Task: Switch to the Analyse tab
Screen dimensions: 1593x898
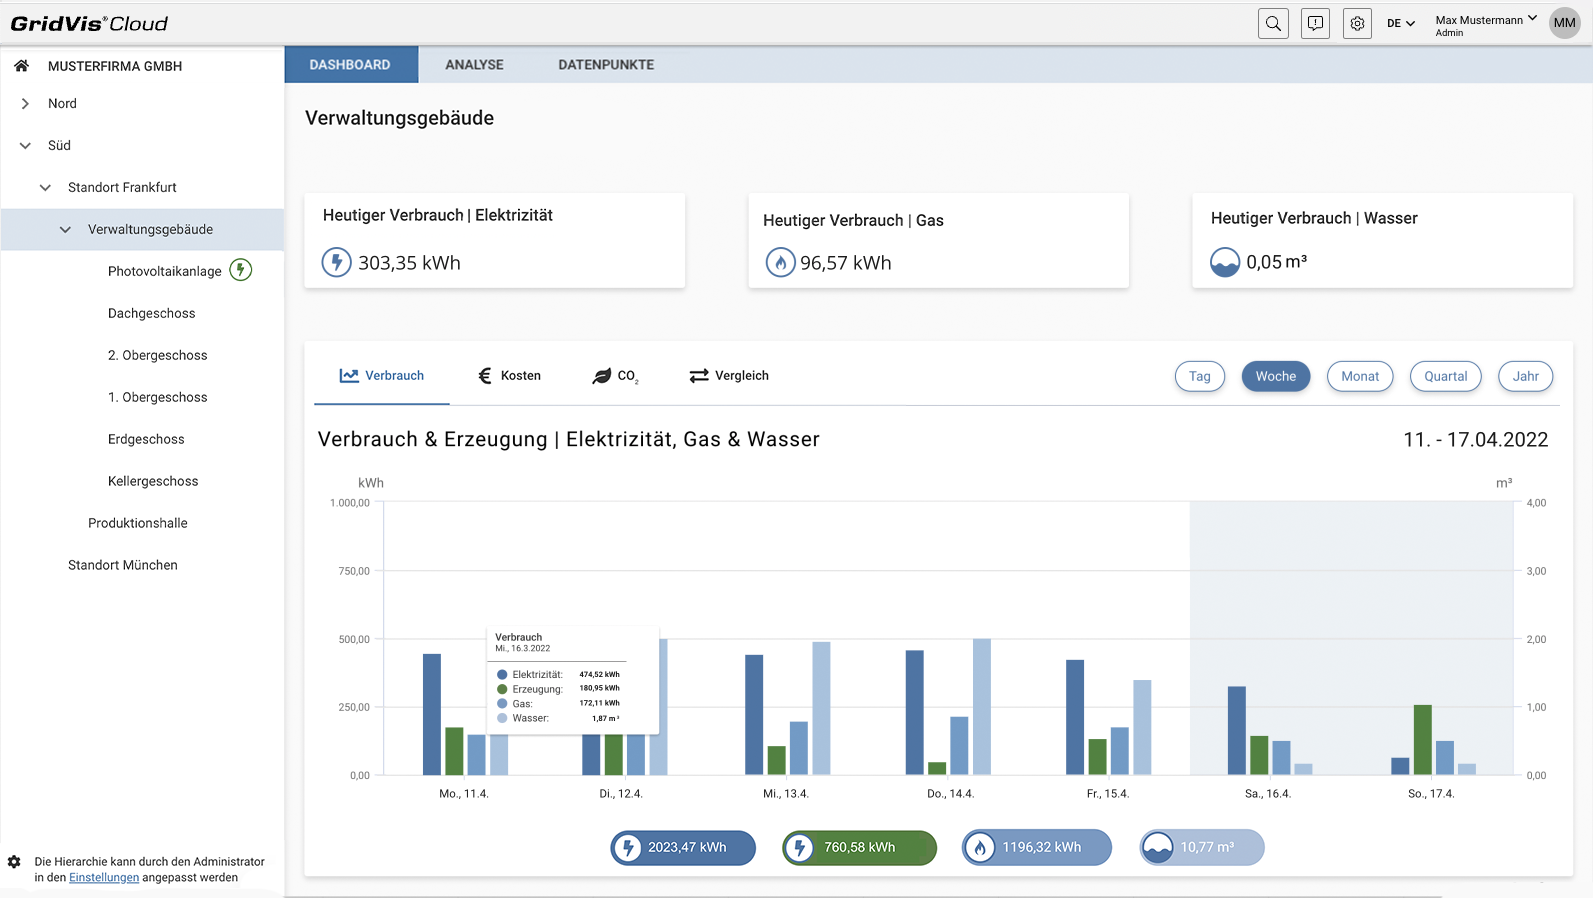Action: (x=474, y=64)
